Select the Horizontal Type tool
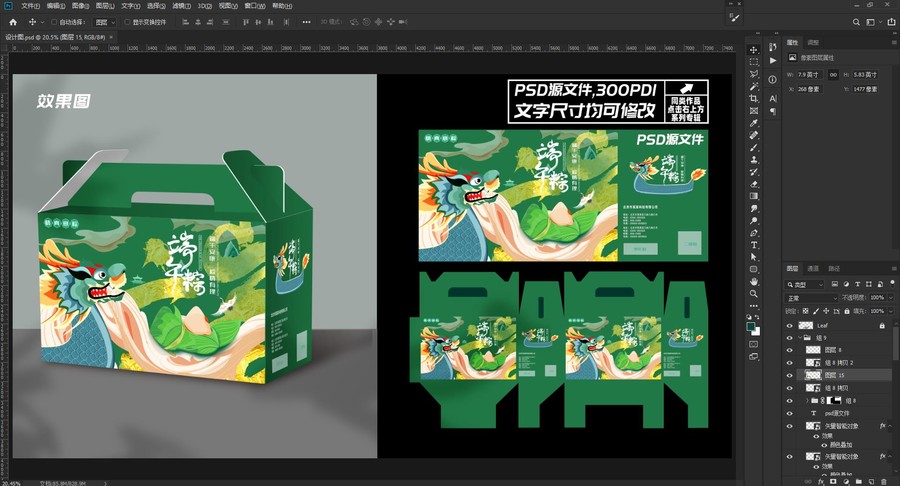The width and height of the screenshot is (900, 486). click(754, 245)
